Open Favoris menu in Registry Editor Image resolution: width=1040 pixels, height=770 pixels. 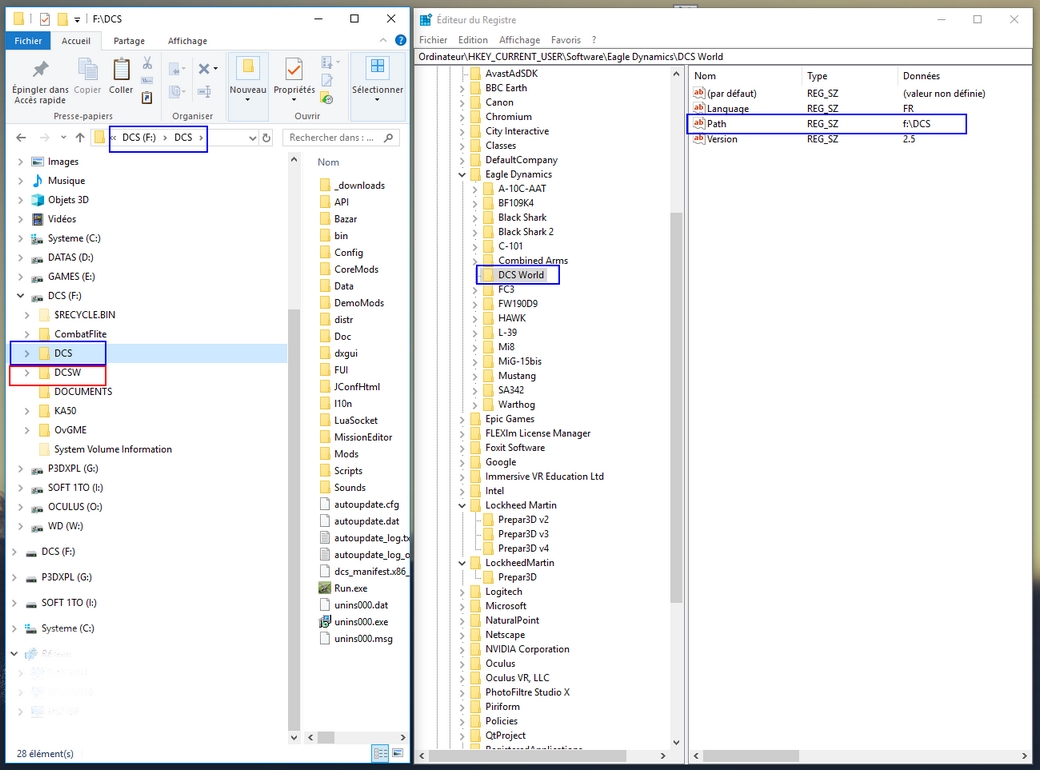(566, 40)
